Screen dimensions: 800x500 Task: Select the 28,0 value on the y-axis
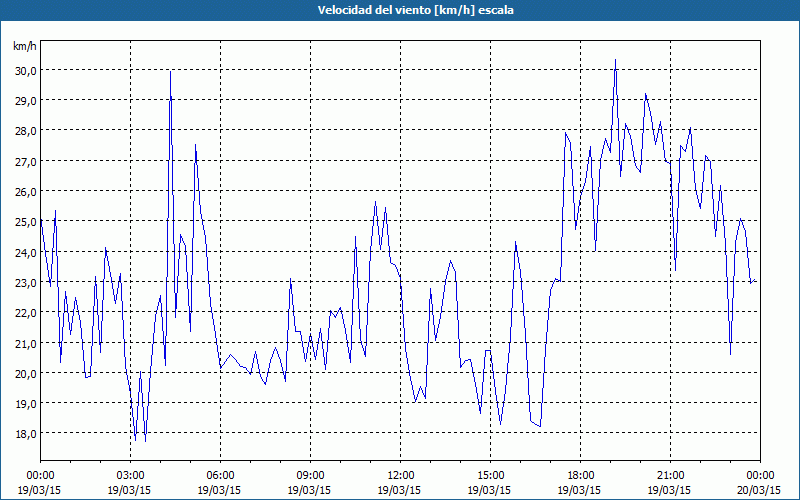point(25,131)
